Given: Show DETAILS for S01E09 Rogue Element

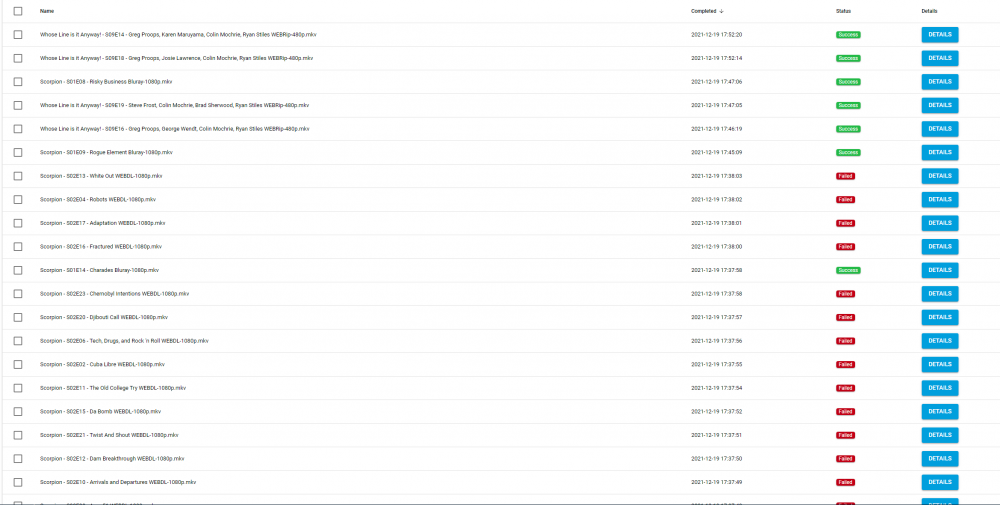Looking at the screenshot, I should (x=939, y=152).
